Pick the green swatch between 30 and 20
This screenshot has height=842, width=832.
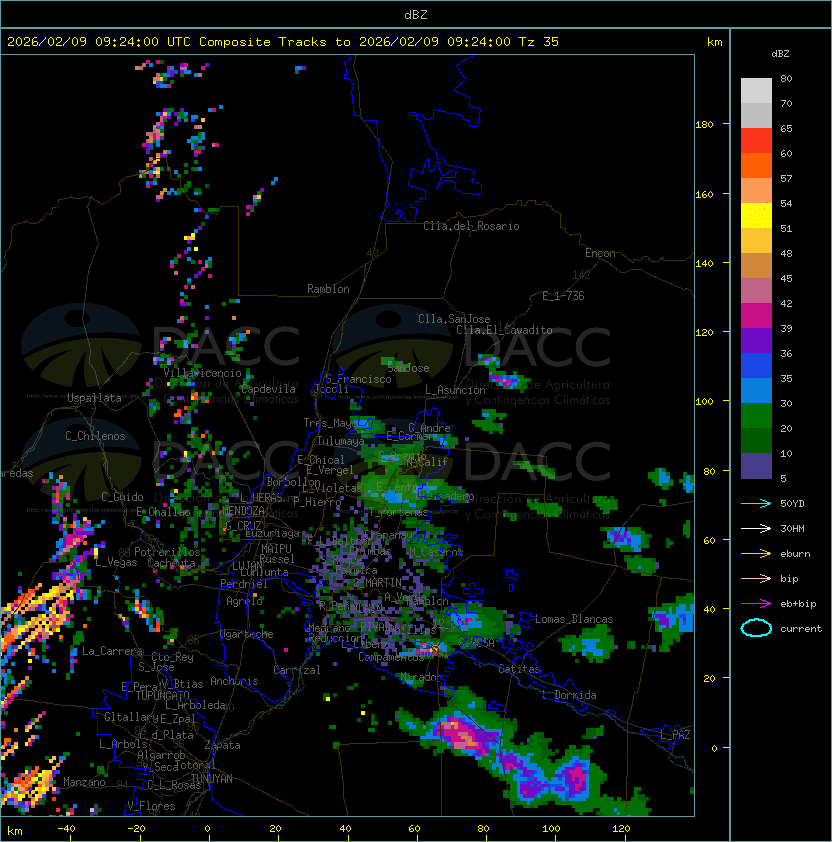coord(756,415)
